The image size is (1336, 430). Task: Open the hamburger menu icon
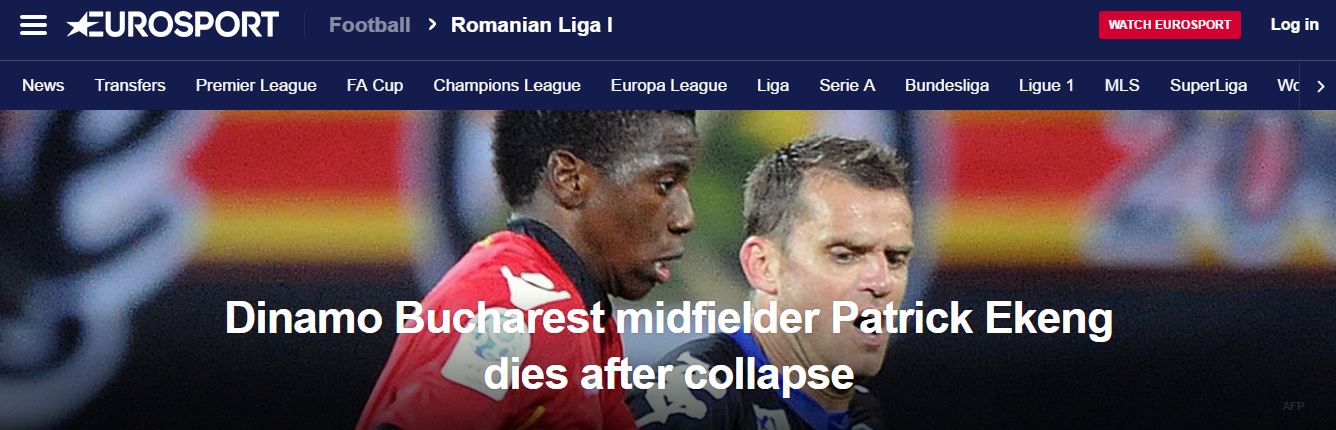[x=34, y=25]
